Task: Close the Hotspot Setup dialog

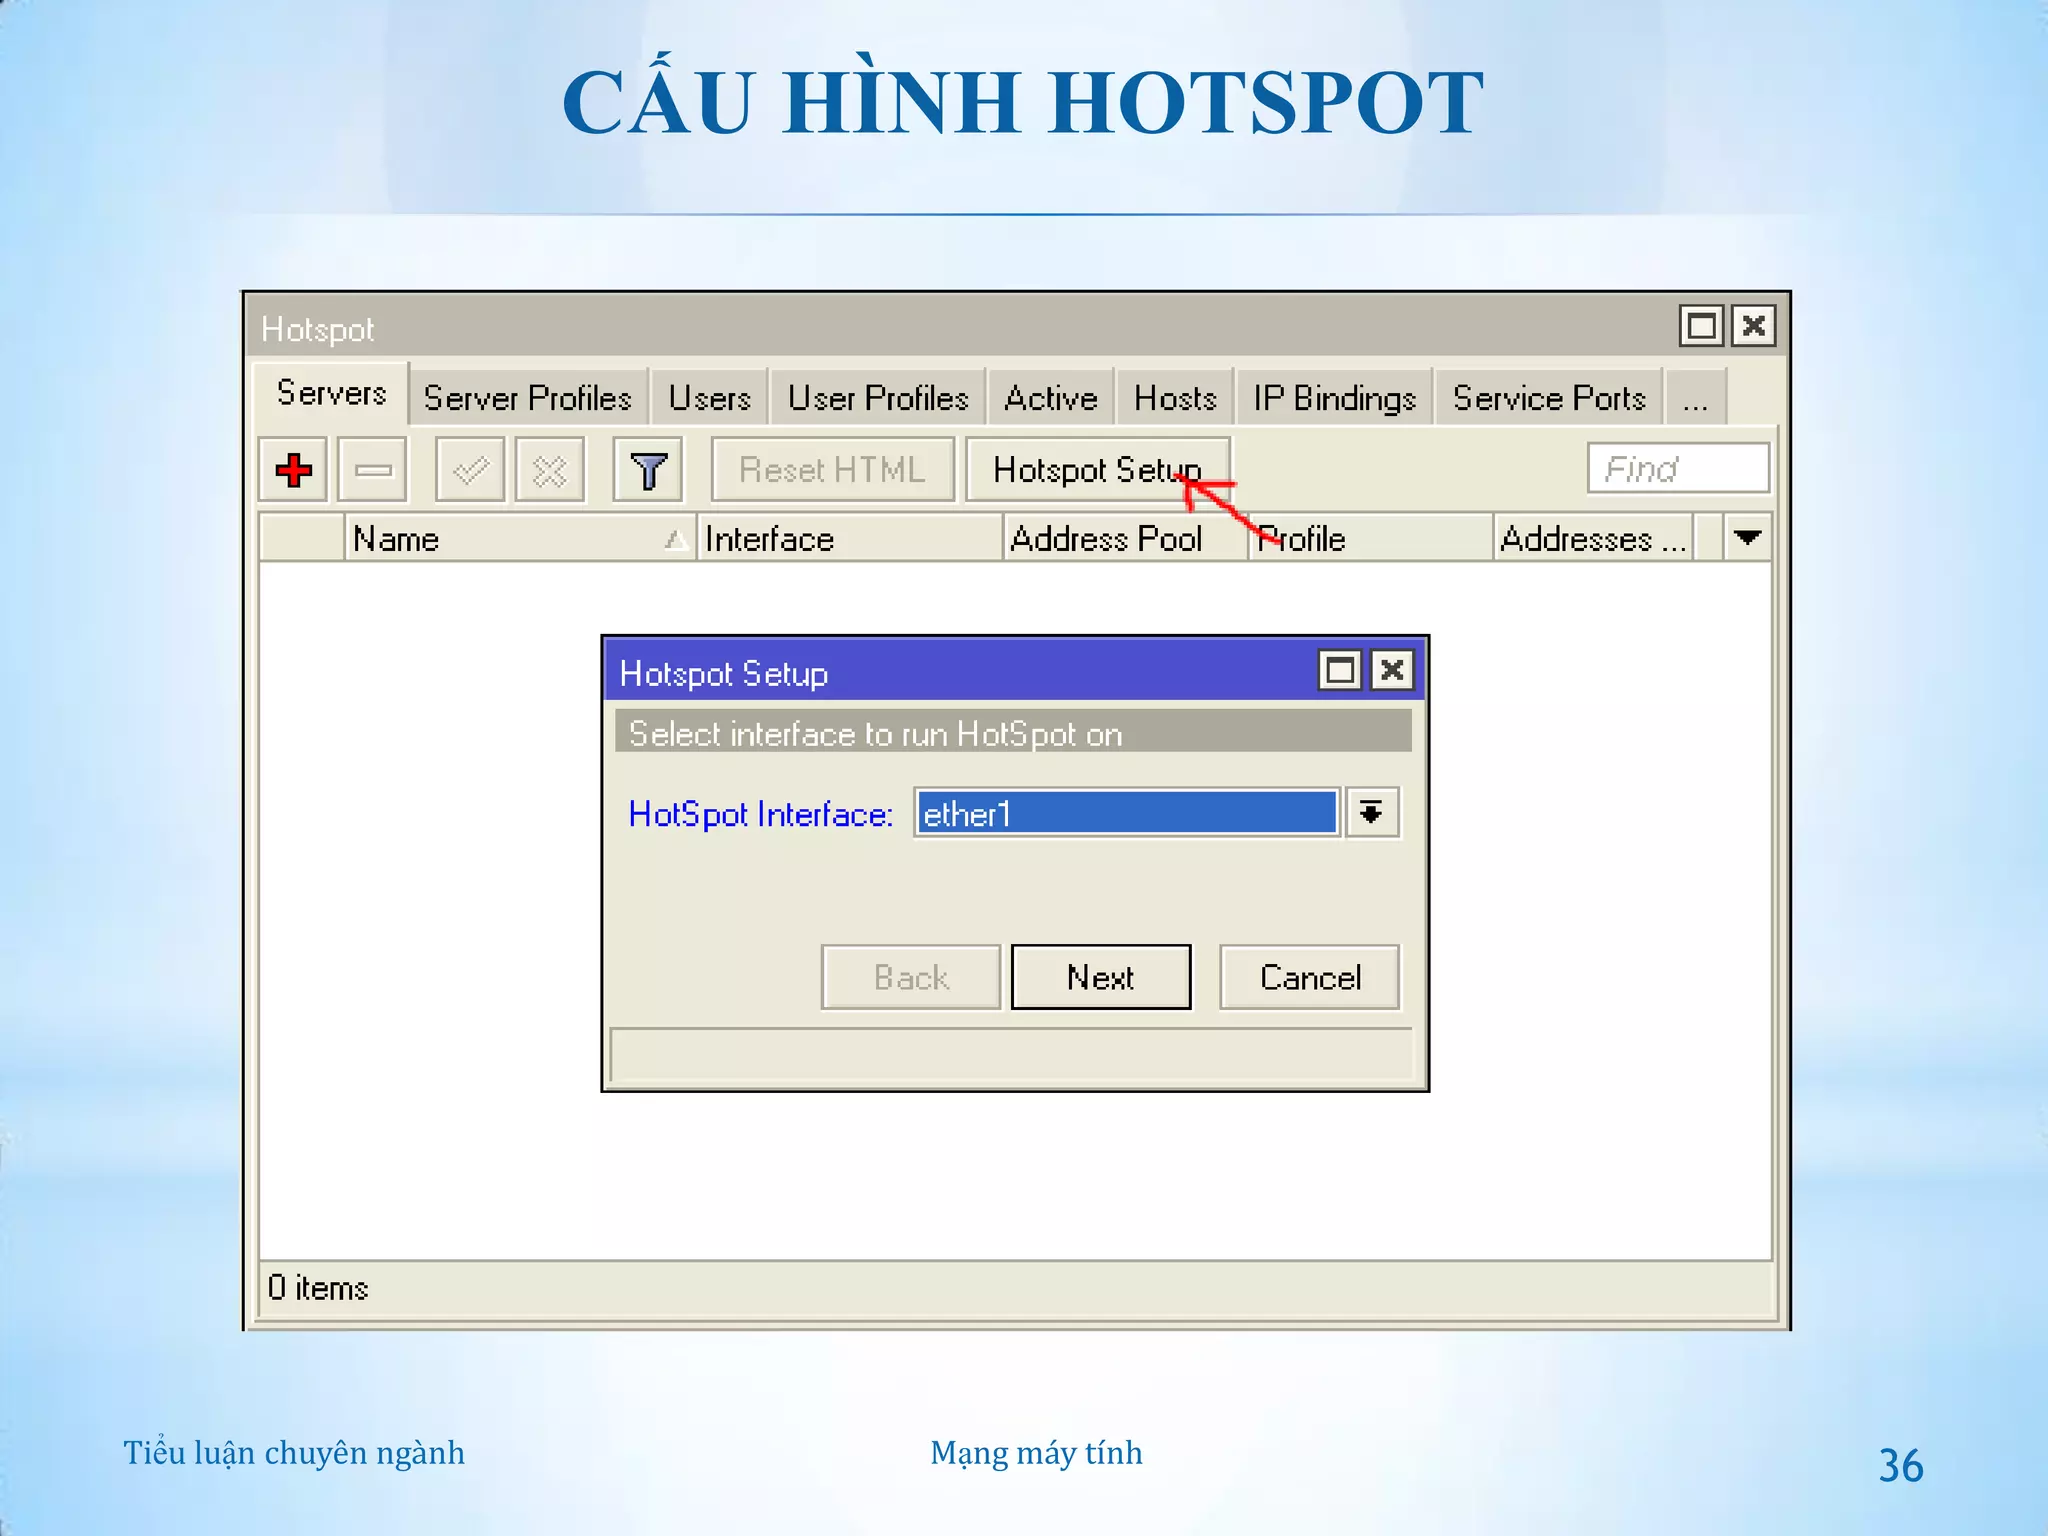Action: click(x=1392, y=669)
